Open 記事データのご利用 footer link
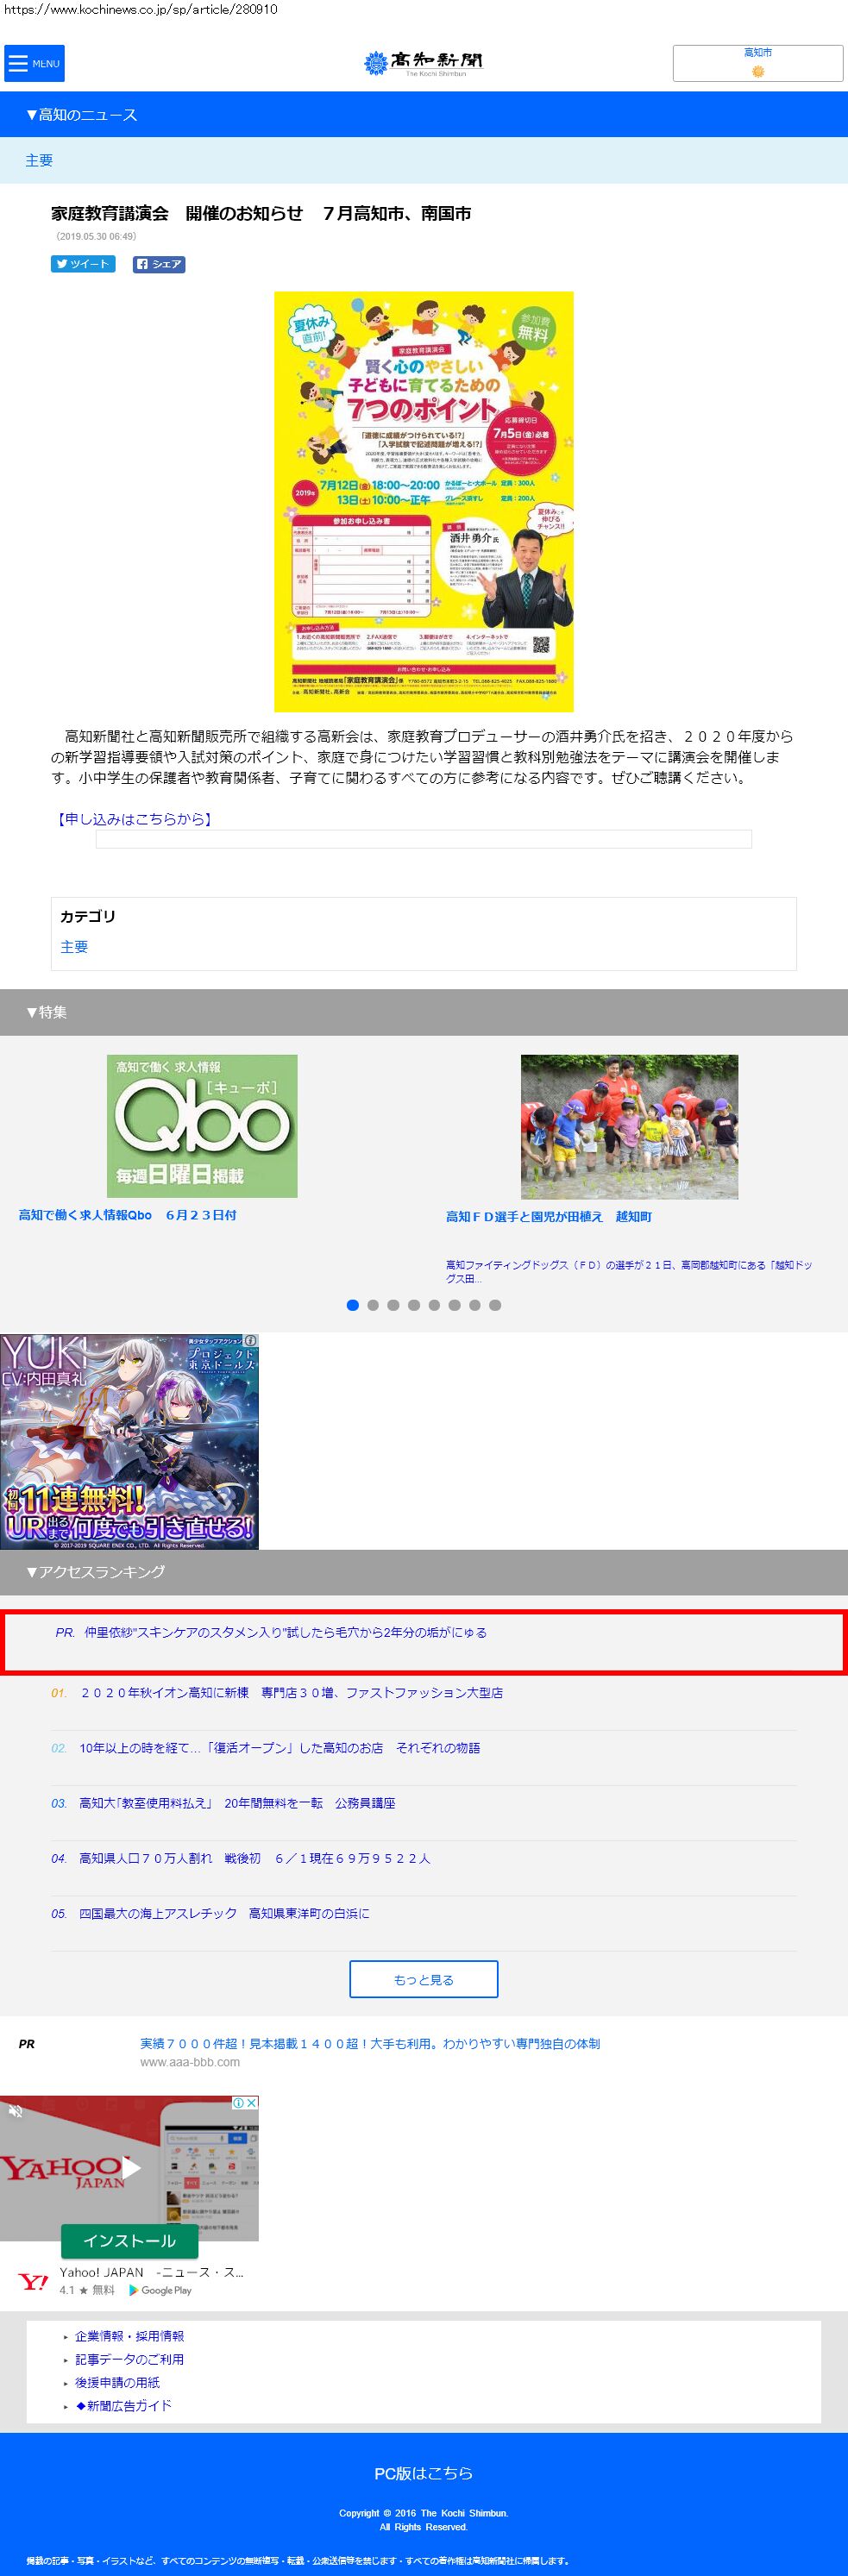 pos(130,2359)
